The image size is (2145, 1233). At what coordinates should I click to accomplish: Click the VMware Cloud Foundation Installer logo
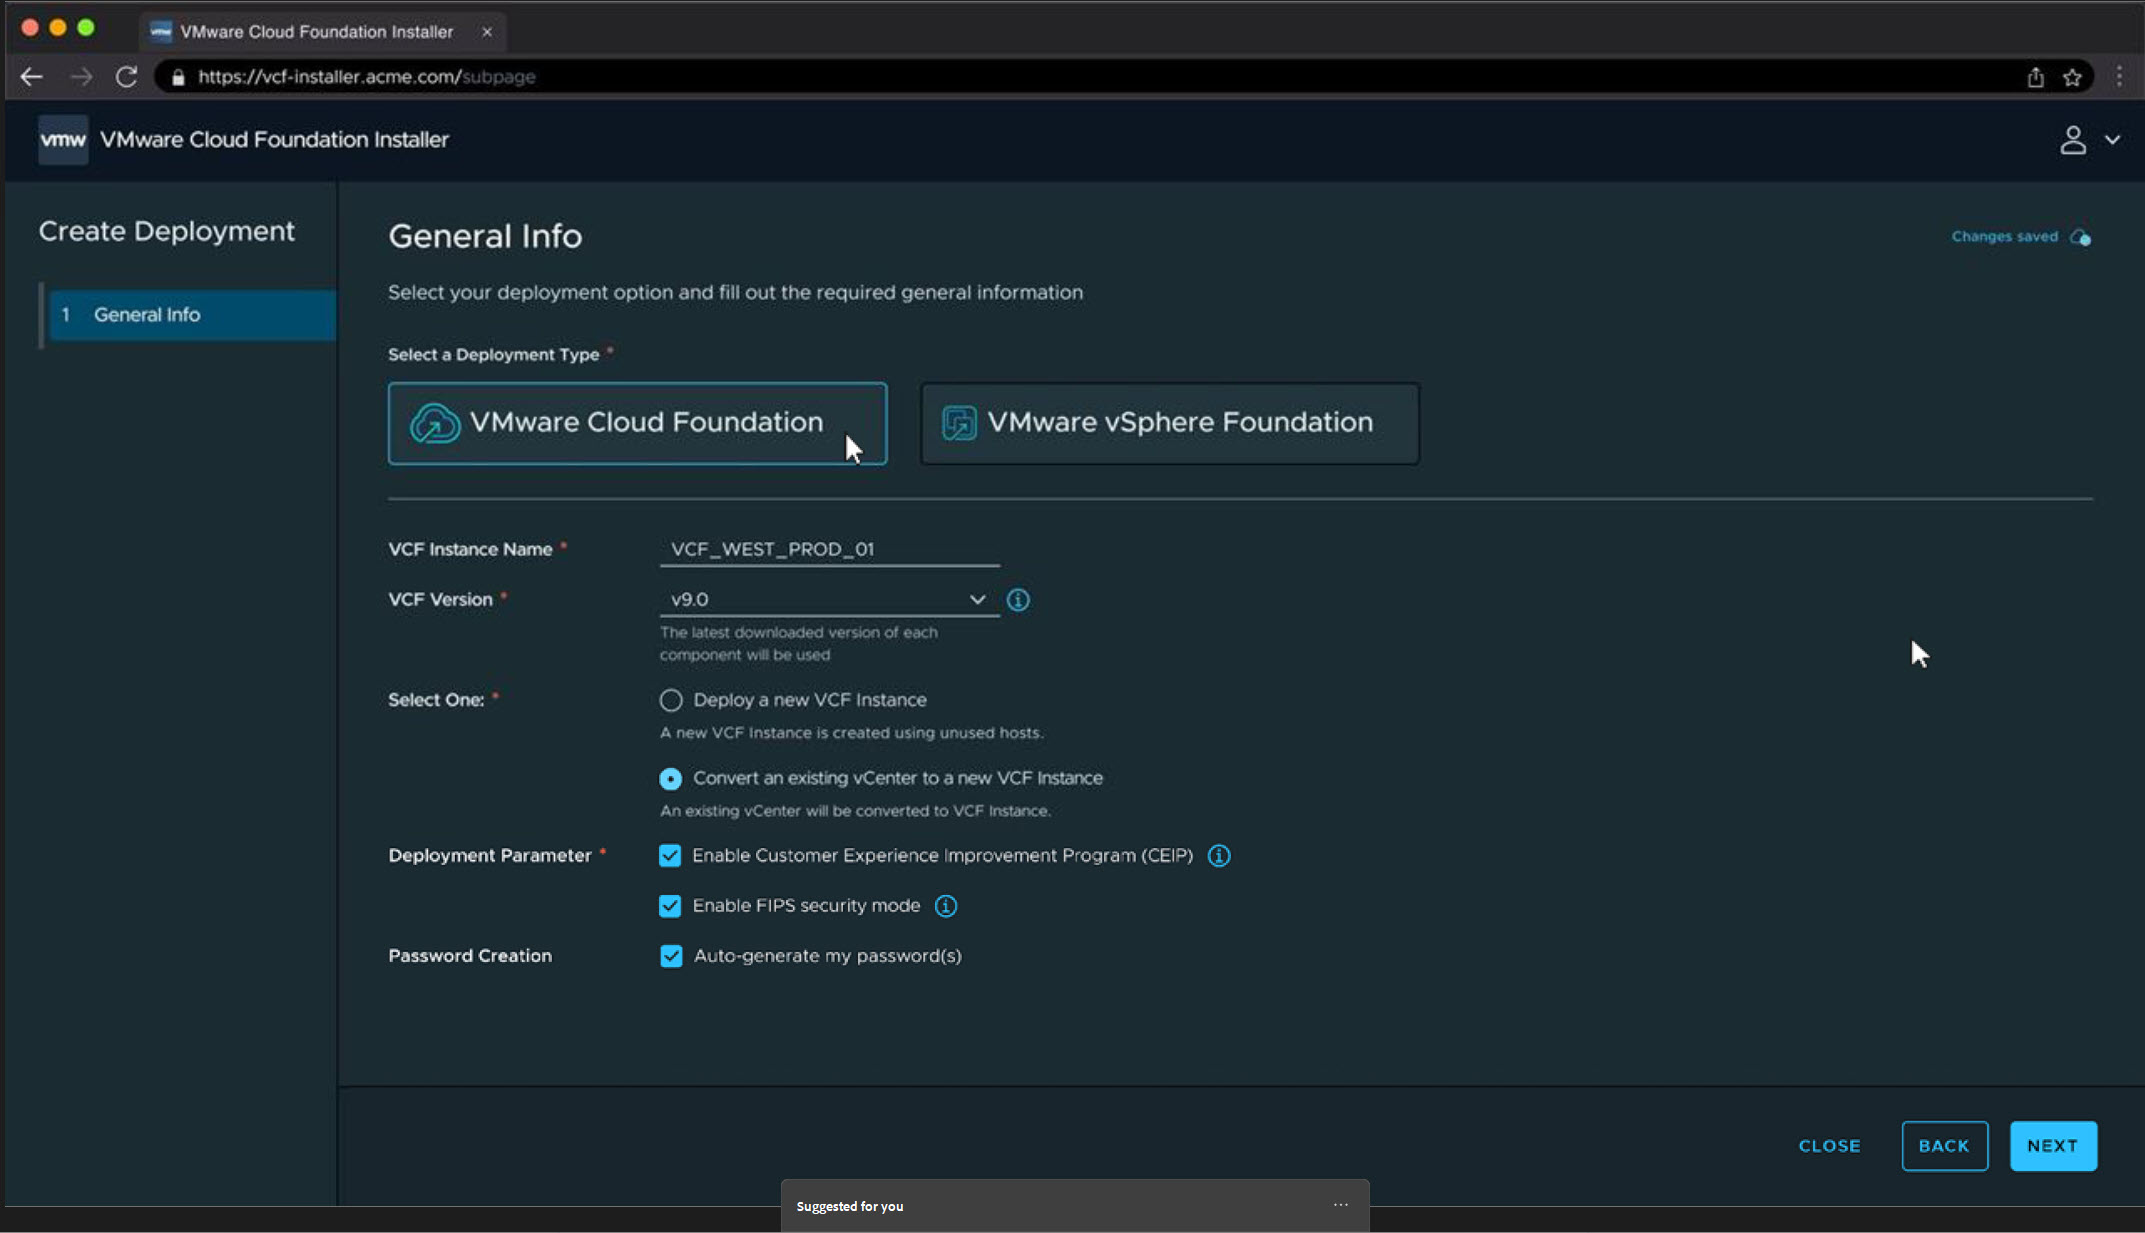(63, 139)
